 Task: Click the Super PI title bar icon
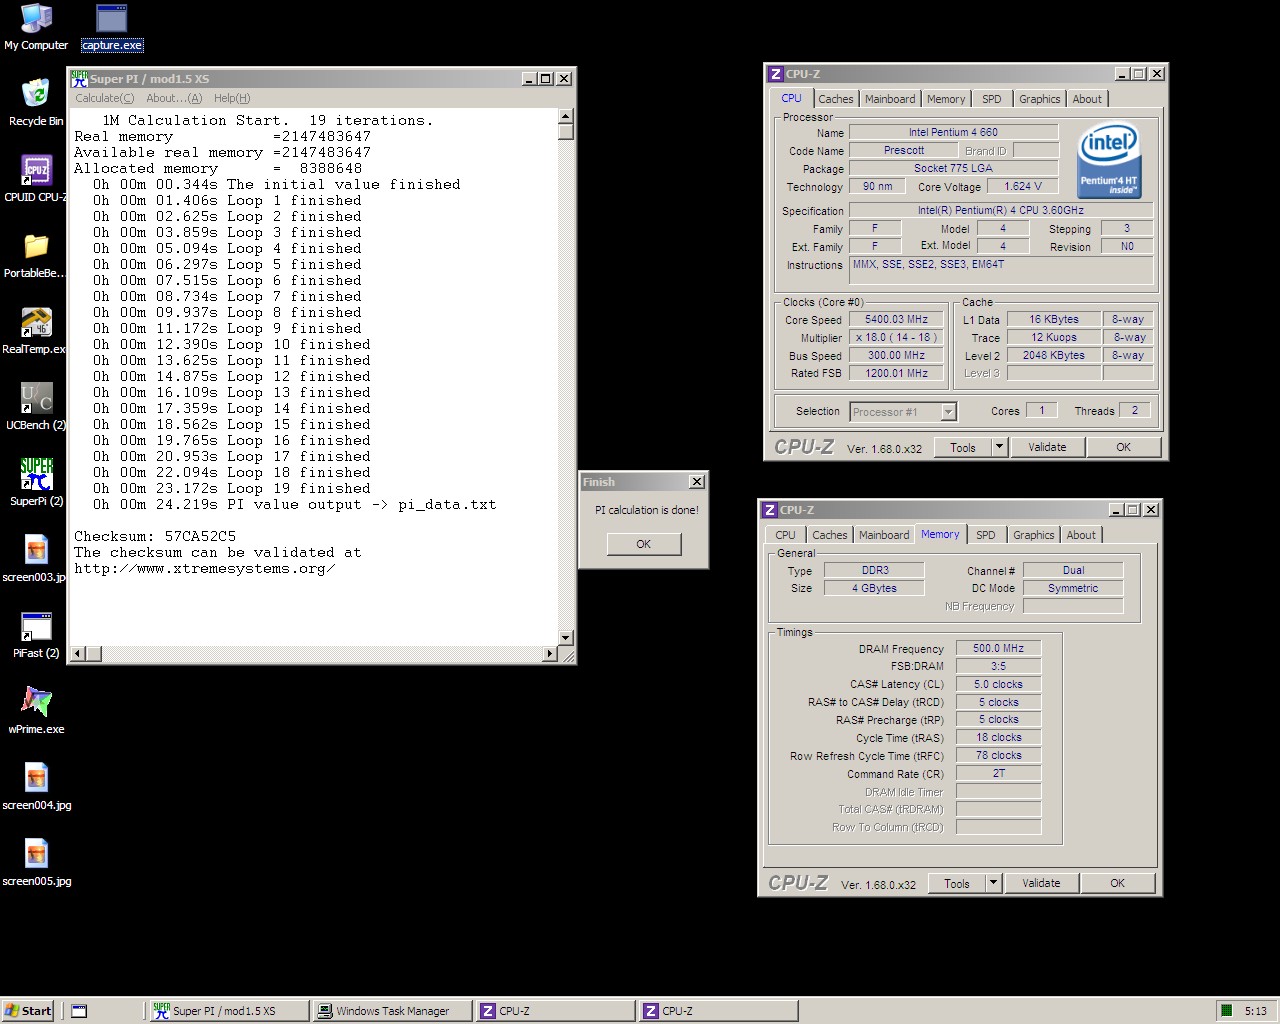click(x=79, y=78)
